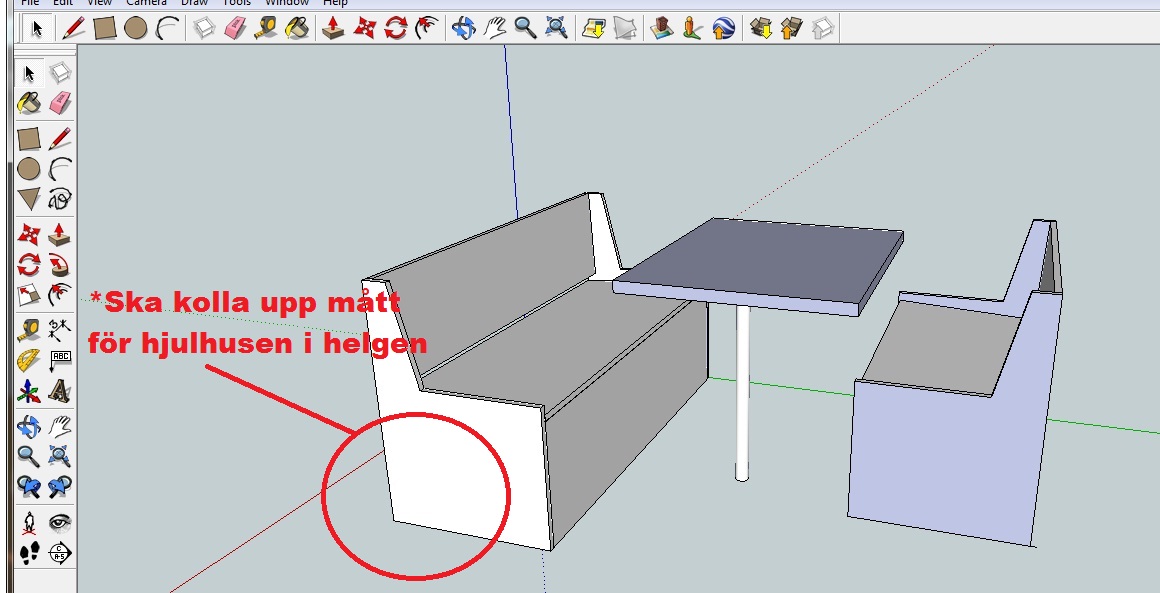Select the Scale tool
Image resolution: width=1160 pixels, height=593 pixels.
point(28,296)
